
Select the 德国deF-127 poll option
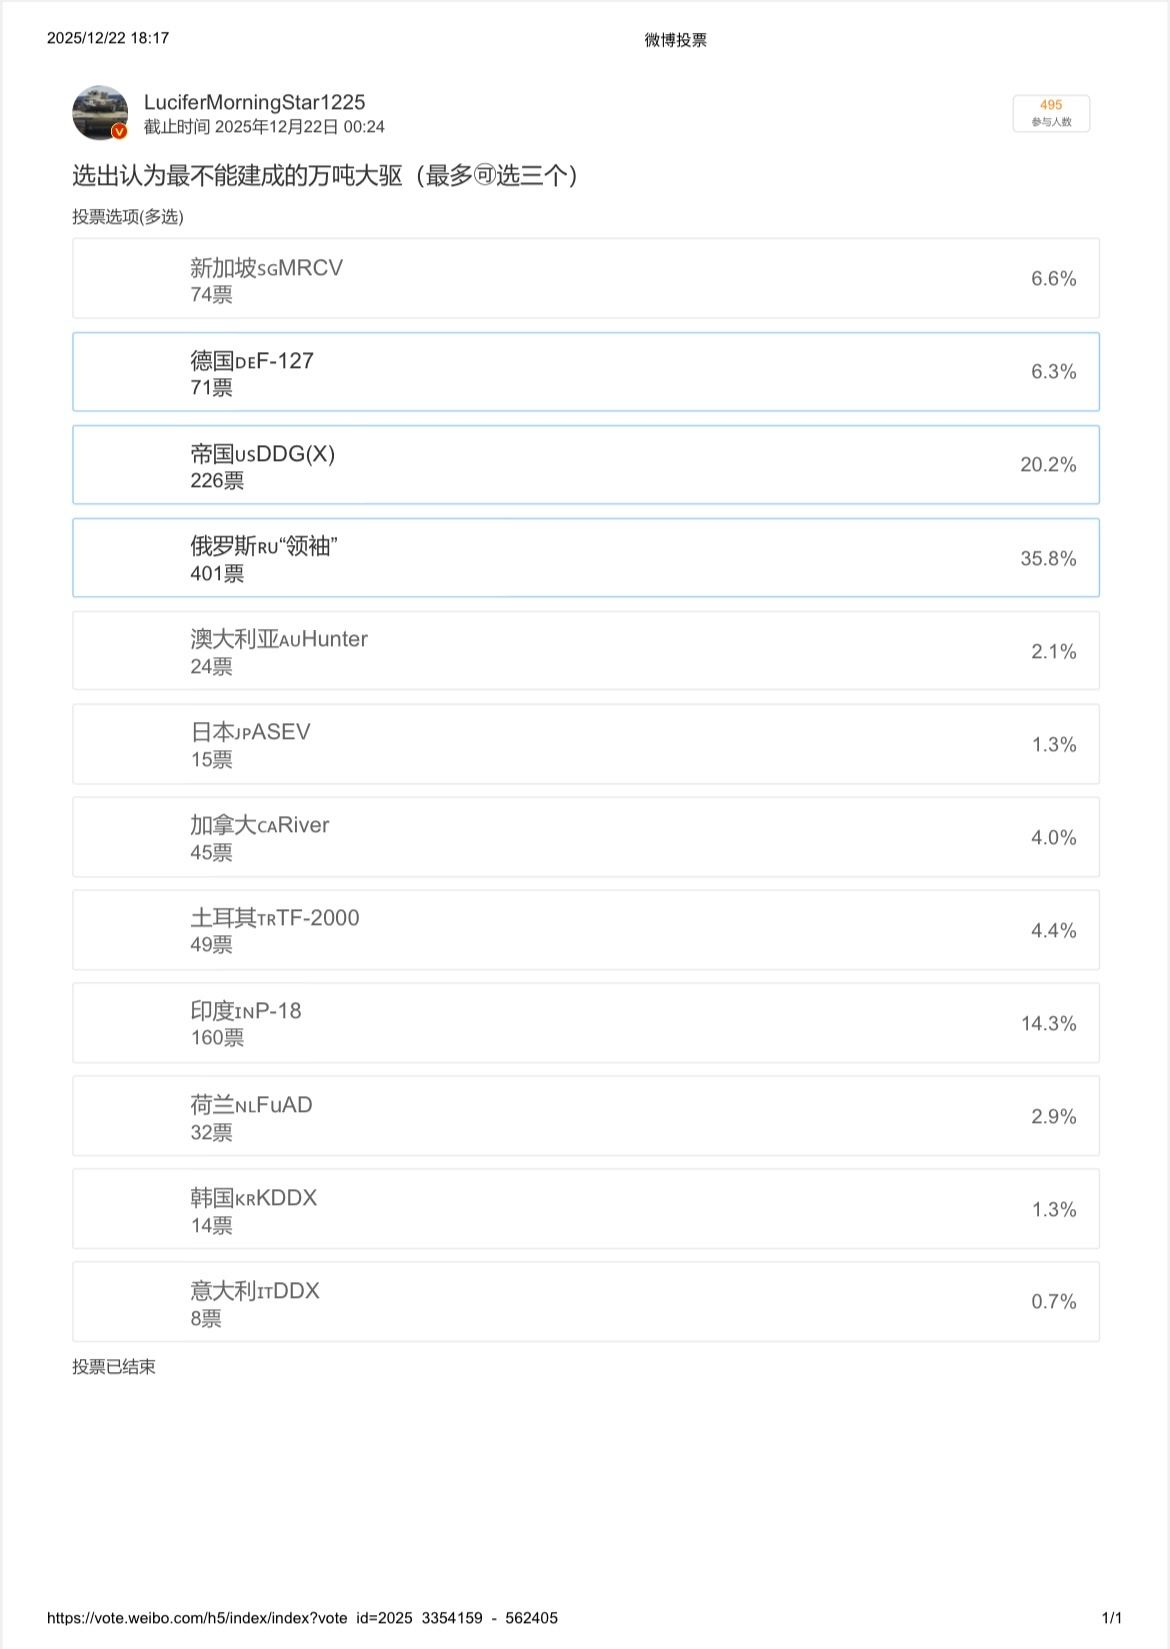(x=585, y=371)
